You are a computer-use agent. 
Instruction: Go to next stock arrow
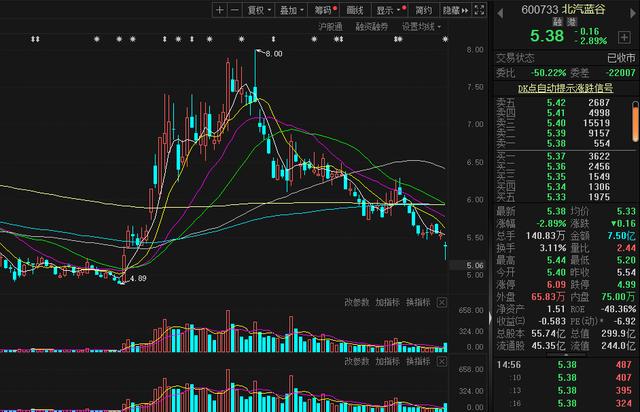pos(634,13)
